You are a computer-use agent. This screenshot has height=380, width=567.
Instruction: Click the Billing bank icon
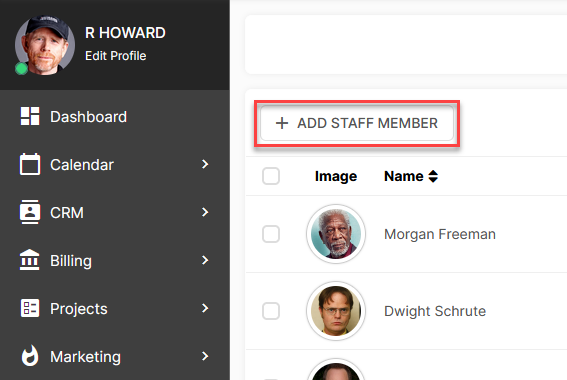coord(30,260)
